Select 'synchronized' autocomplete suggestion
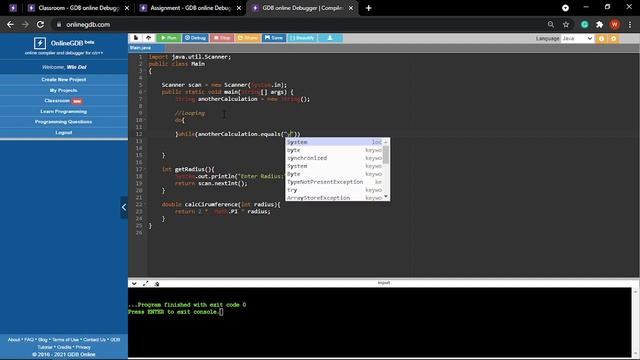 [334, 158]
